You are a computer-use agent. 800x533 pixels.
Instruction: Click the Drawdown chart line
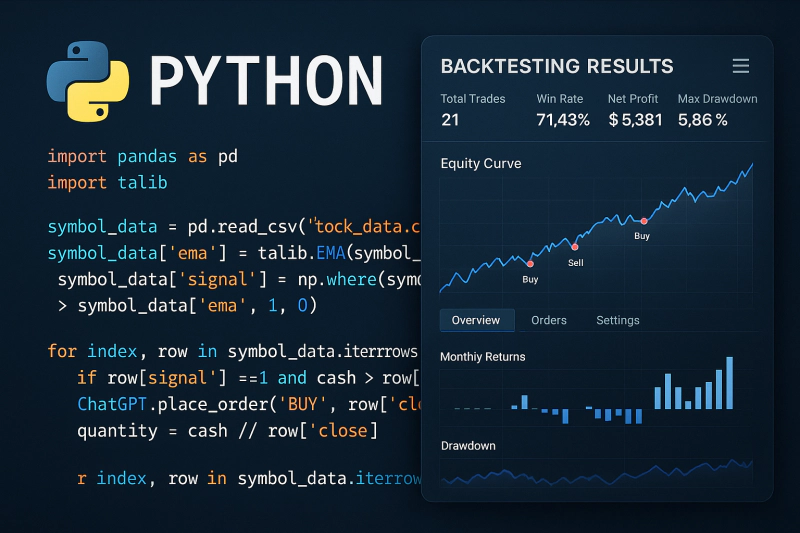596,473
